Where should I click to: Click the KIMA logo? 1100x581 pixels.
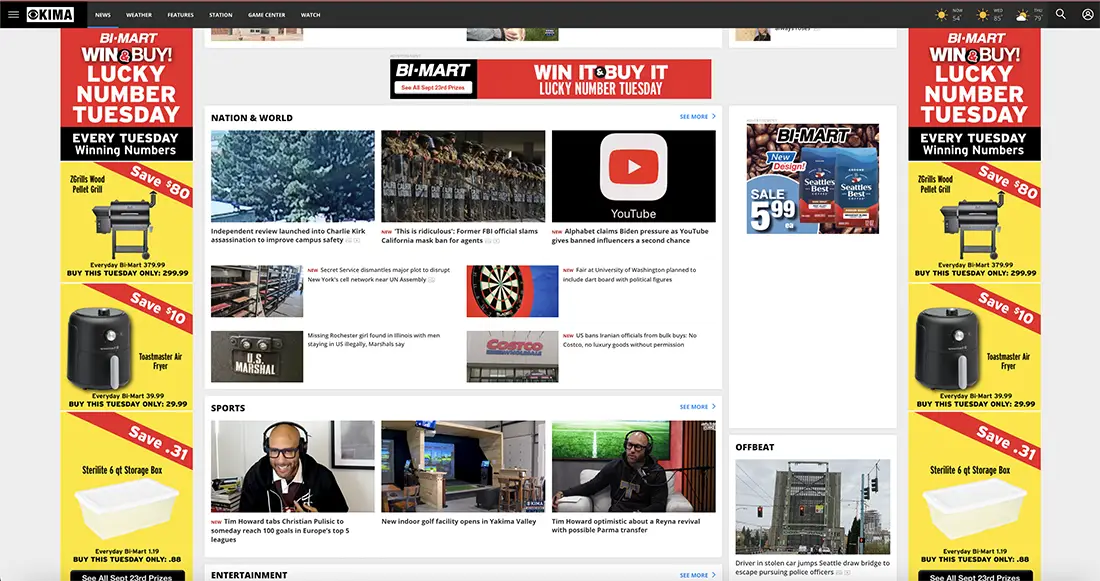(51, 14)
